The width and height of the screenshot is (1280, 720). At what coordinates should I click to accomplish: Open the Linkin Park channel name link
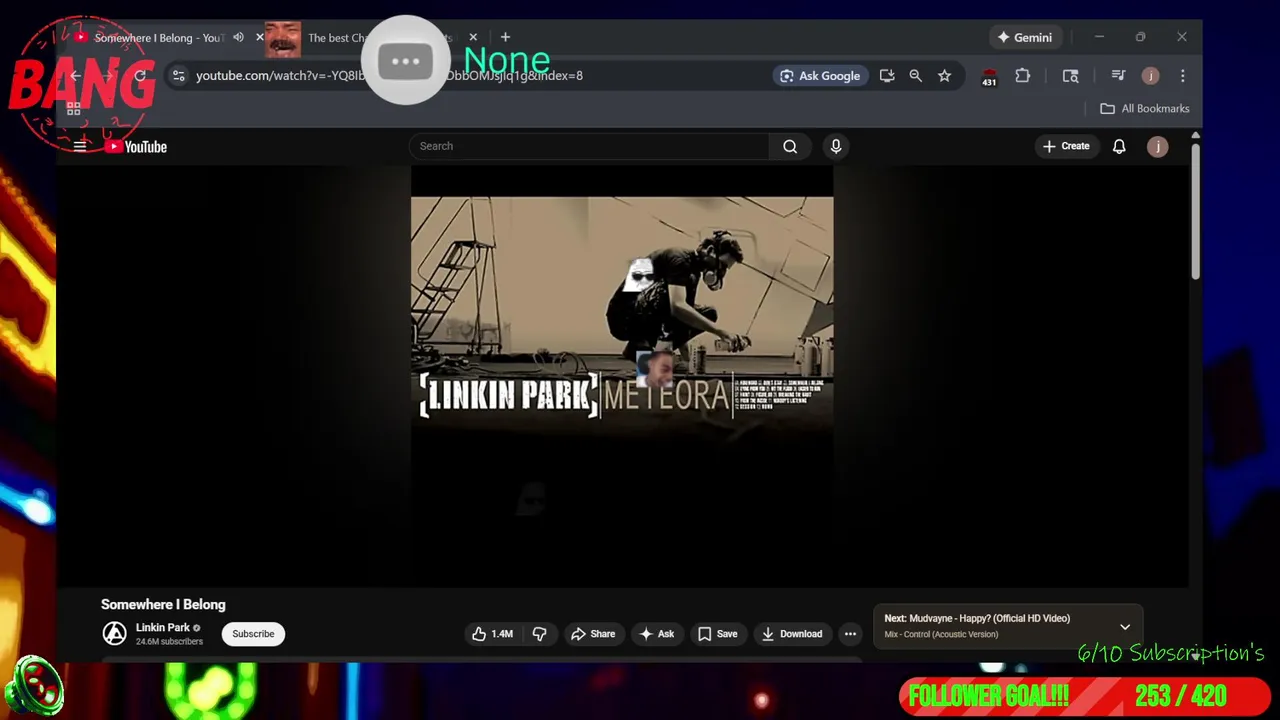163,628
